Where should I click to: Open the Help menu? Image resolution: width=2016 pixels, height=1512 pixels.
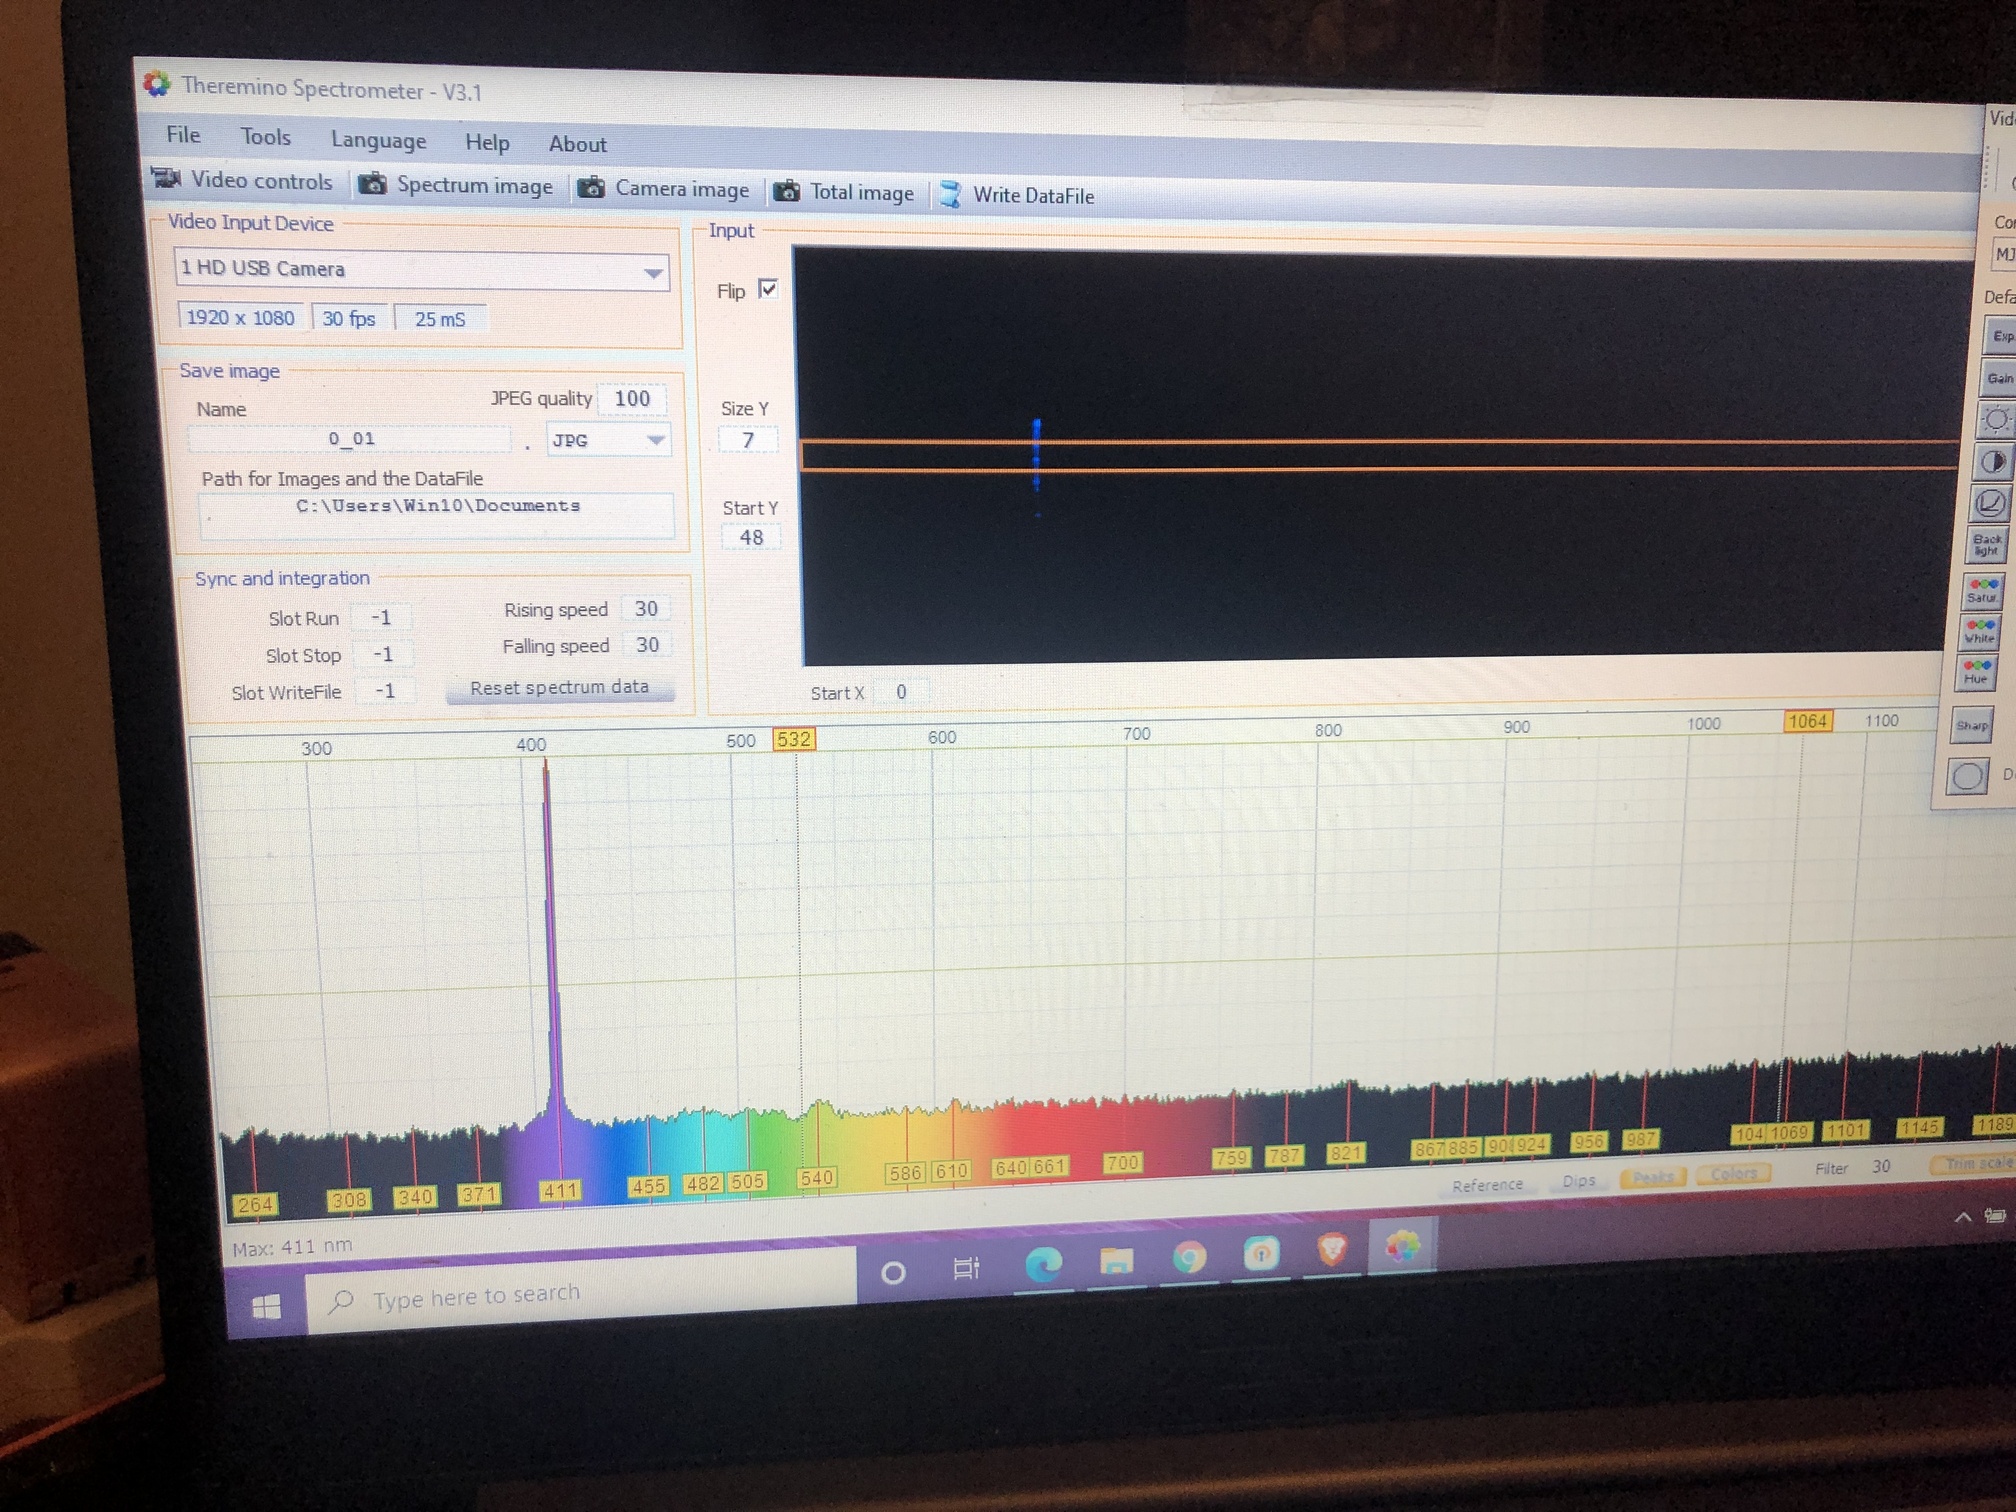[x=487, y=142]
